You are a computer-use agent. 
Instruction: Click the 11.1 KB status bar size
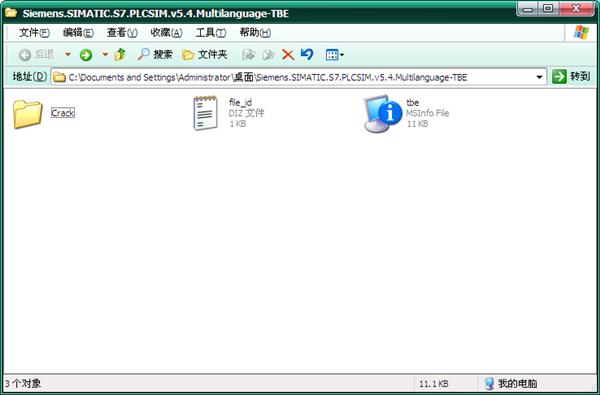point(434,384)
